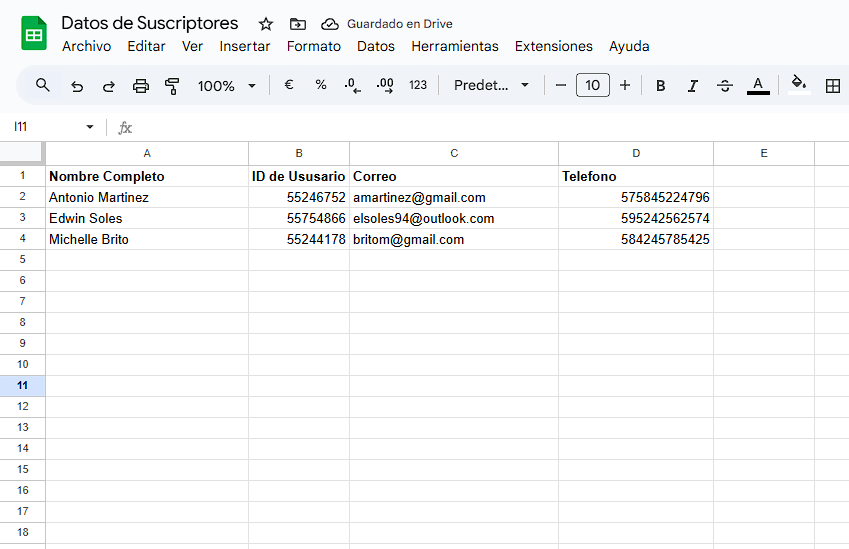Select row 11 header
The width and height of the screenshot is (849, 549).
pyautogui.click(x=22, y=385)
